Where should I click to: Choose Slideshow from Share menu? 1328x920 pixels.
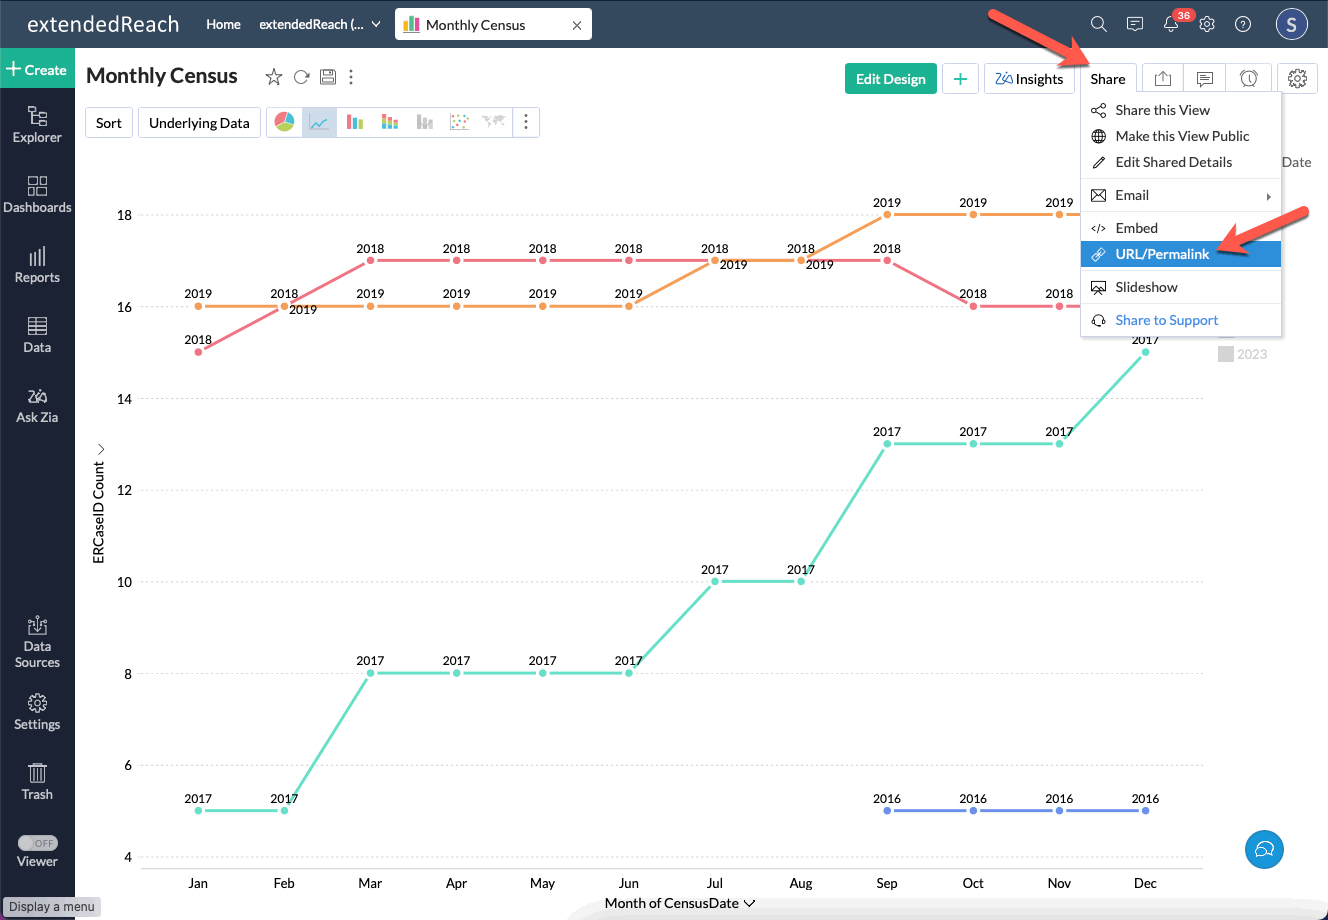[1181, 287]
